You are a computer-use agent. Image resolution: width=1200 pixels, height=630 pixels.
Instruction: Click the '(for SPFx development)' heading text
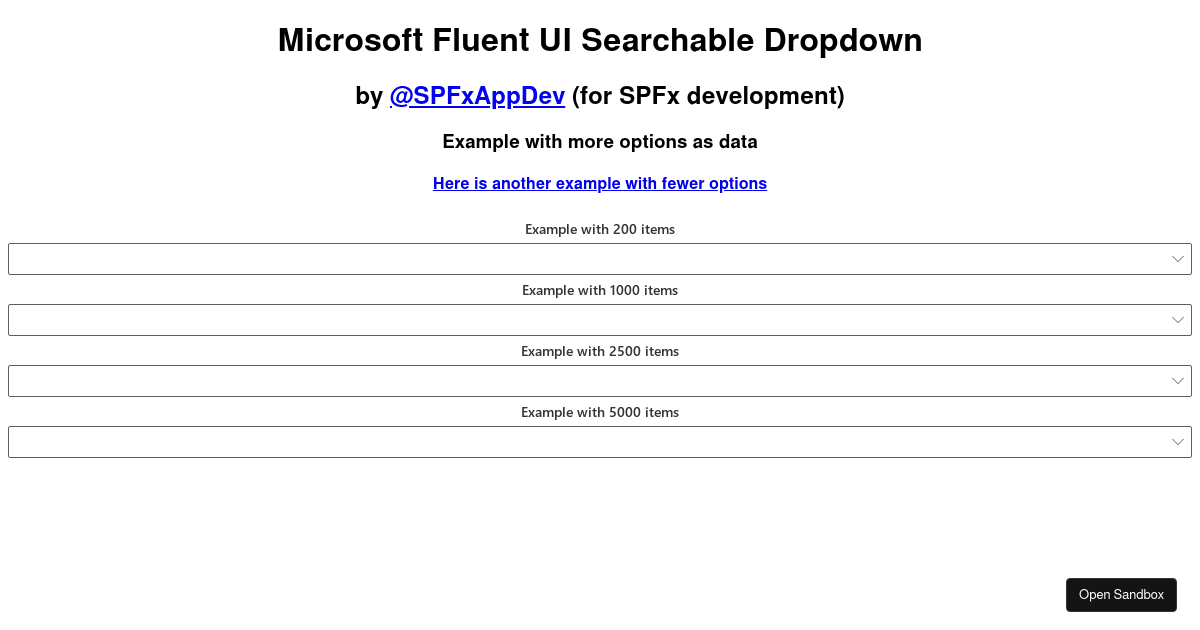coord(708,96)
